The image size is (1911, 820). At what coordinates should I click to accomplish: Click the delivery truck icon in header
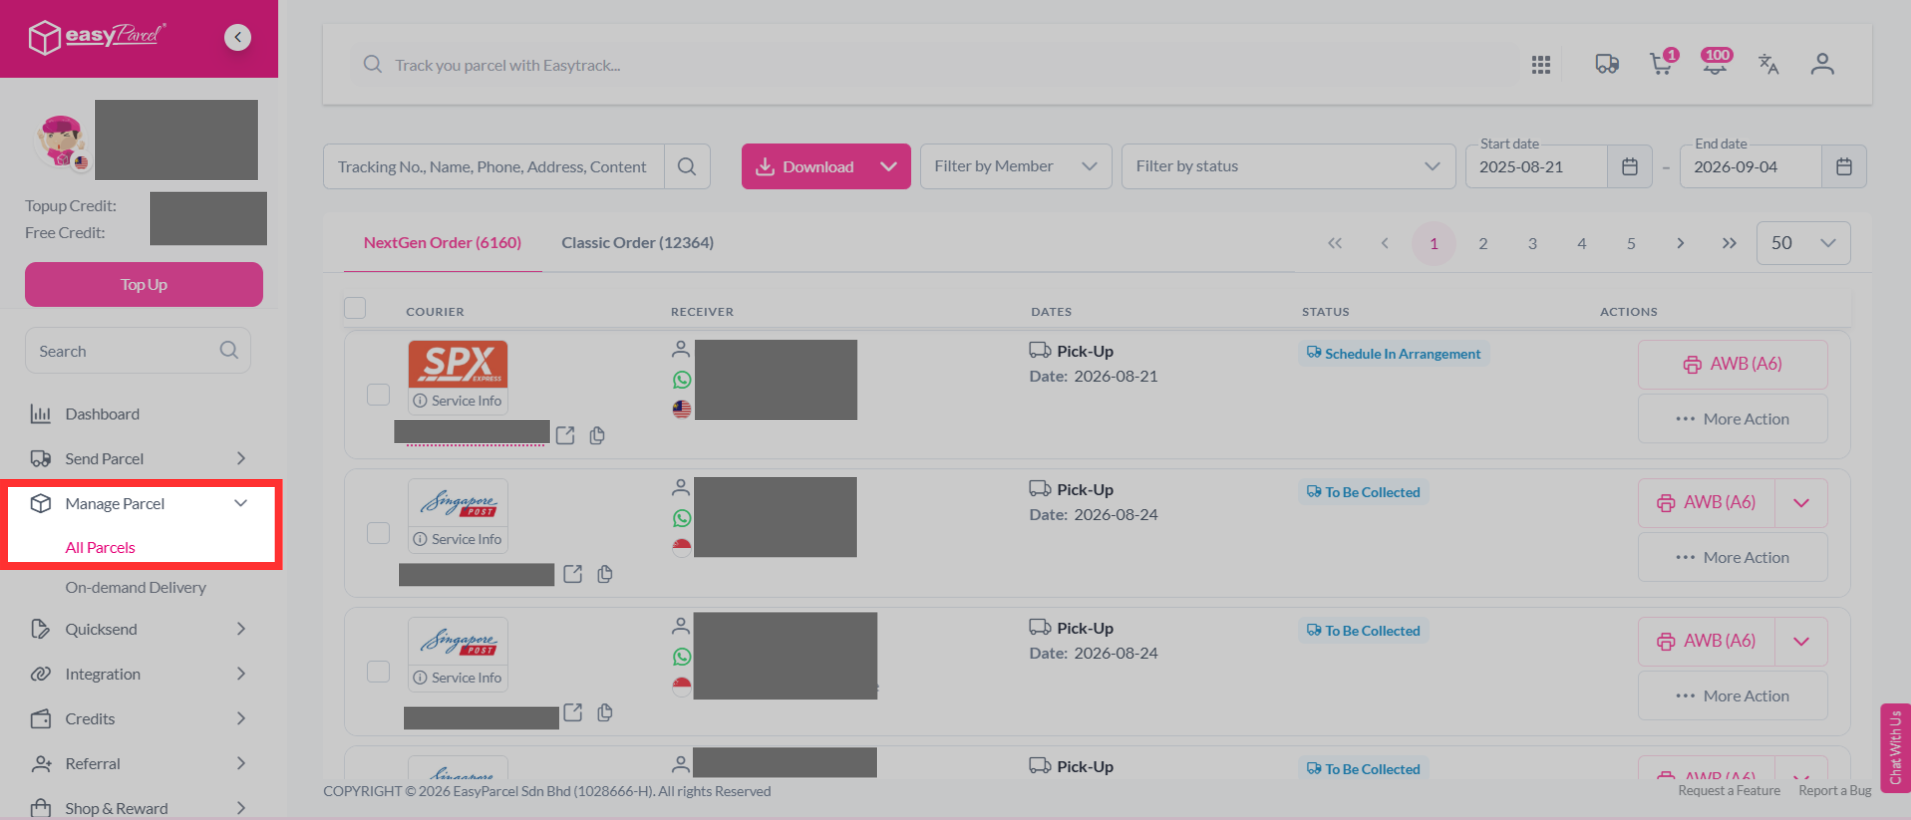tap(1607, 64)
